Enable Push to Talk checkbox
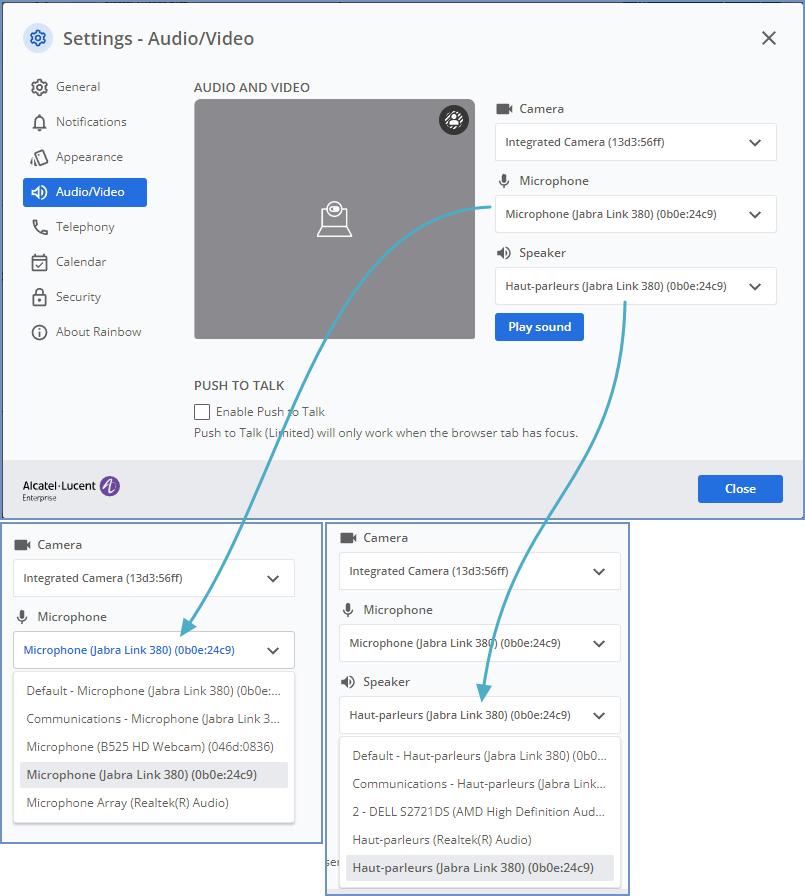Viewport: 805px width, 896px height. pyautogui.click(x=202, y=412)
